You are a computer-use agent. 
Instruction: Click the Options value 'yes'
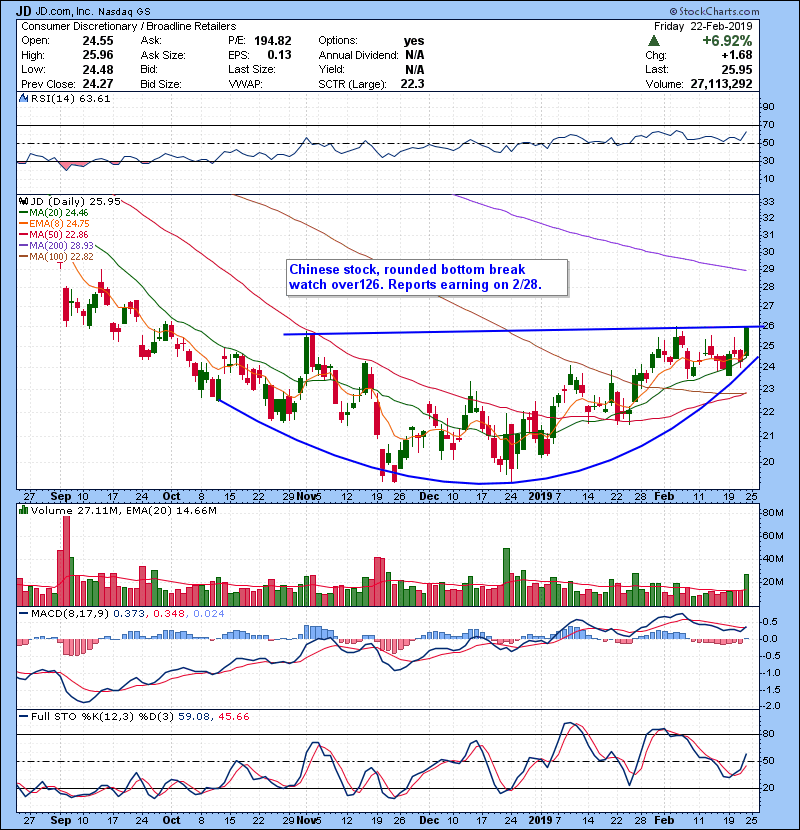coord(414,41)
